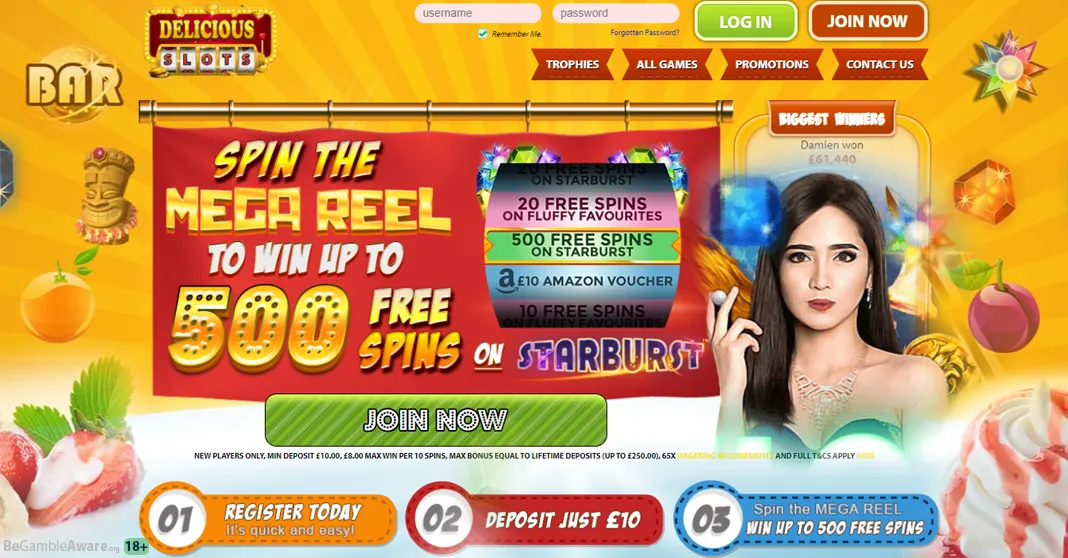Viewport: 1068px width, 558px height.
Task: Go to the Promotions page
Action: click(x=772, y=65)
